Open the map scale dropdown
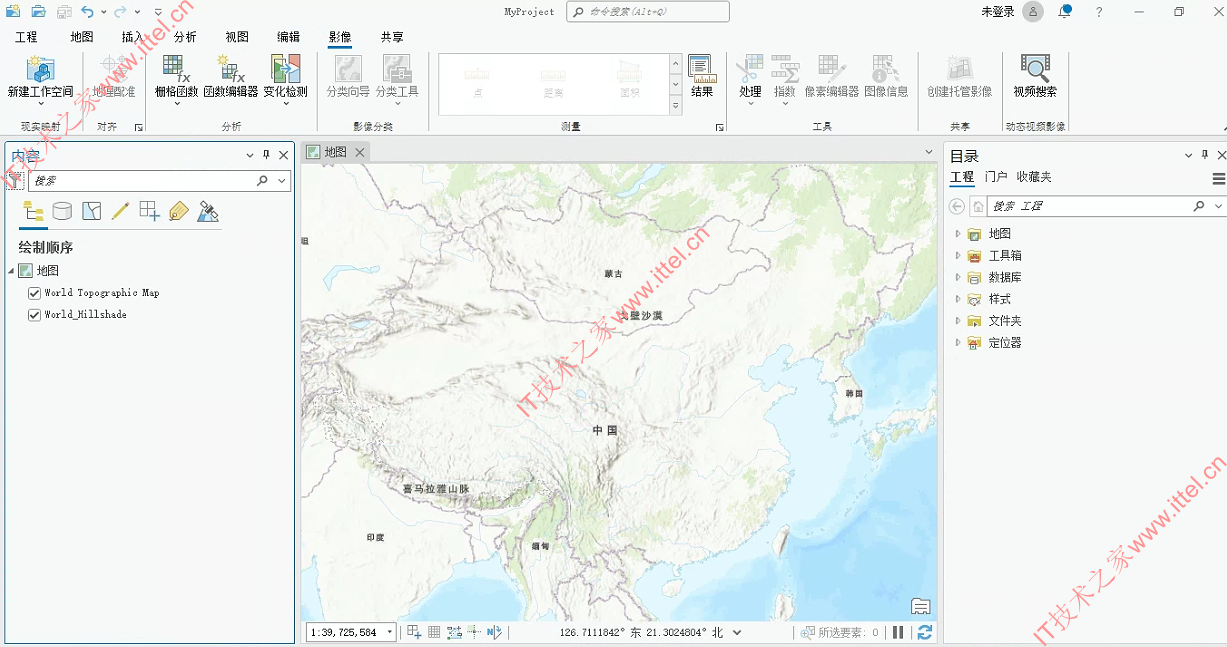Screen dimensions: 1227x647 391,632
